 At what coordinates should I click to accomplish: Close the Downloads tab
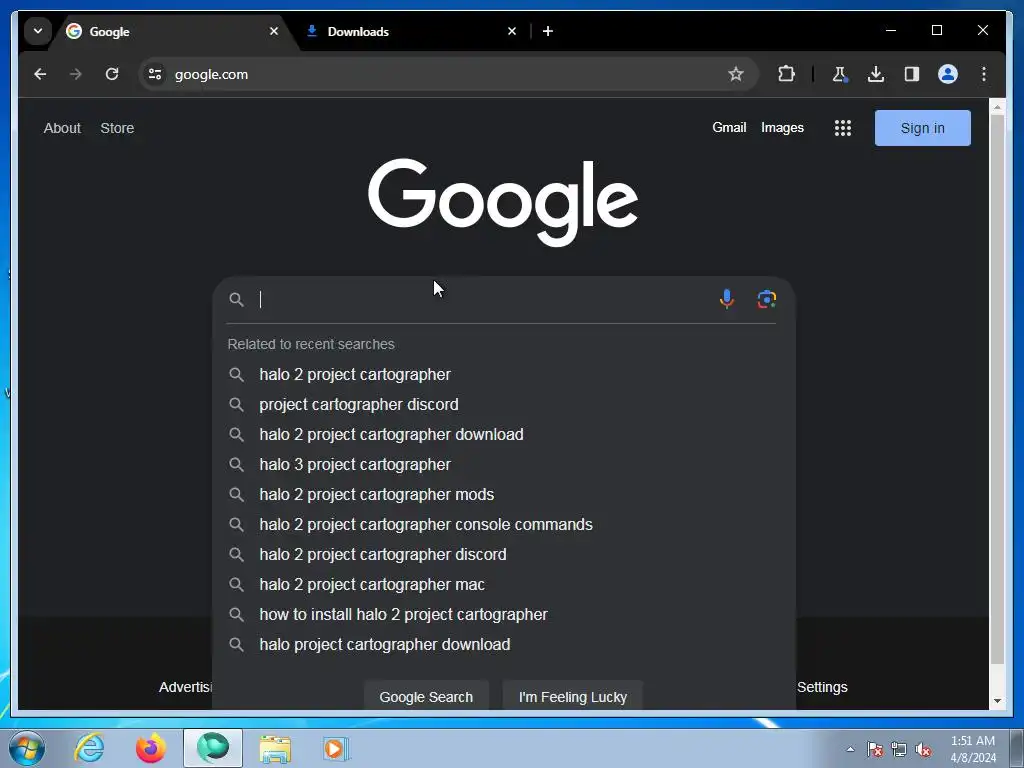pos(512,31)
